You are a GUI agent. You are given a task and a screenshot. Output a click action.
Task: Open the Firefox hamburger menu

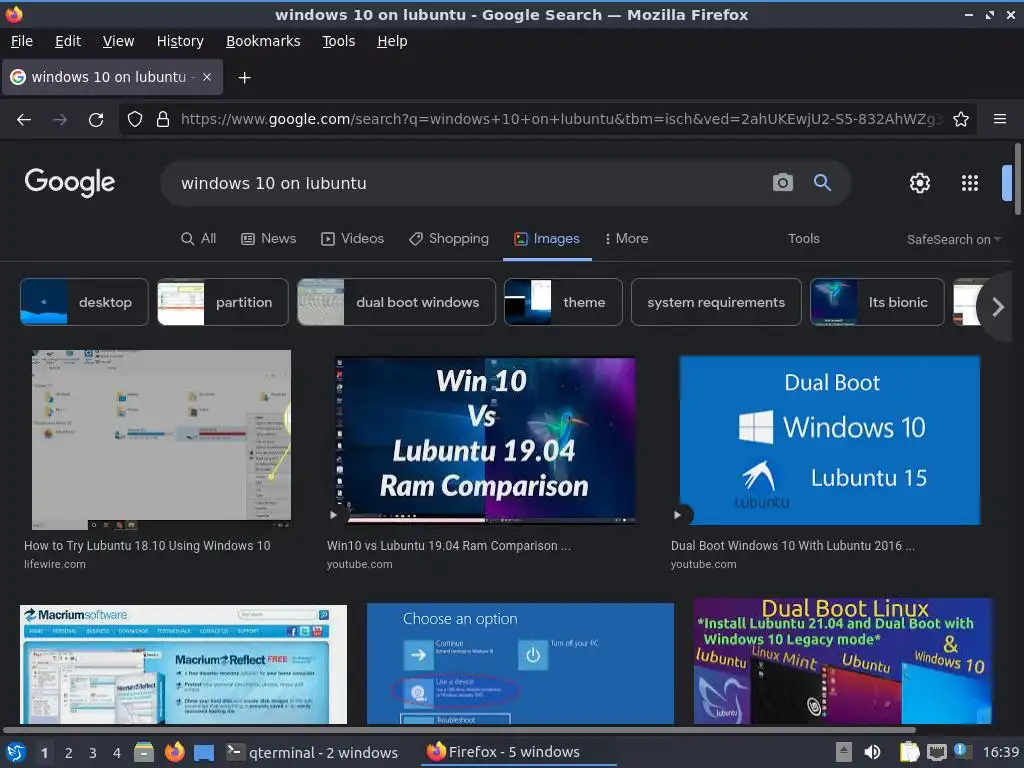(1000, 119)
